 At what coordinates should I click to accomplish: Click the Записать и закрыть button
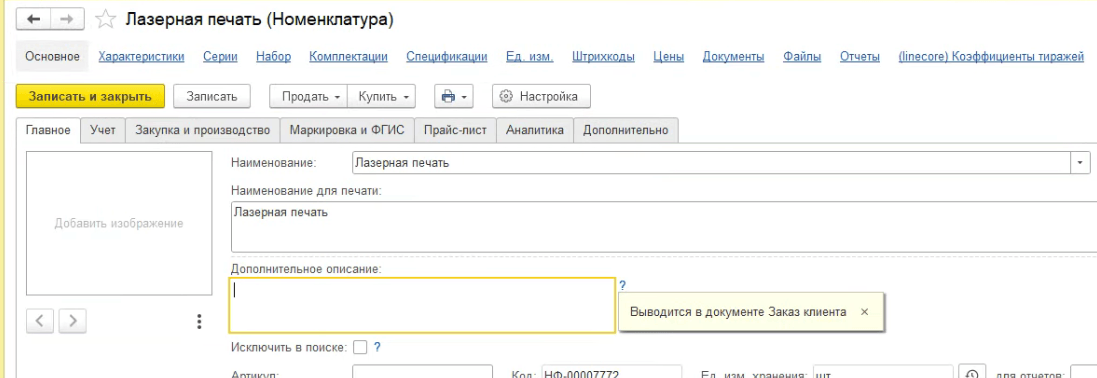90,97
